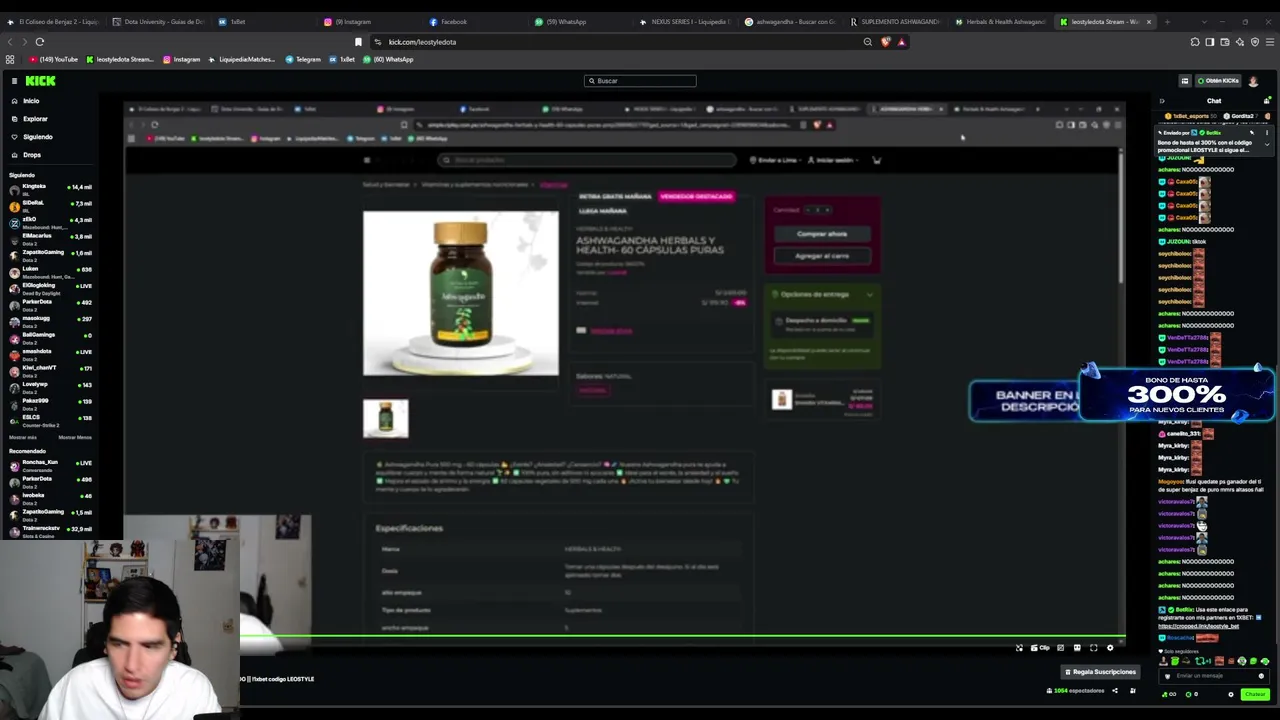Unpin the pinned BotRix chat message
Screen dimensions: 1280x720
coord(1252,132)
